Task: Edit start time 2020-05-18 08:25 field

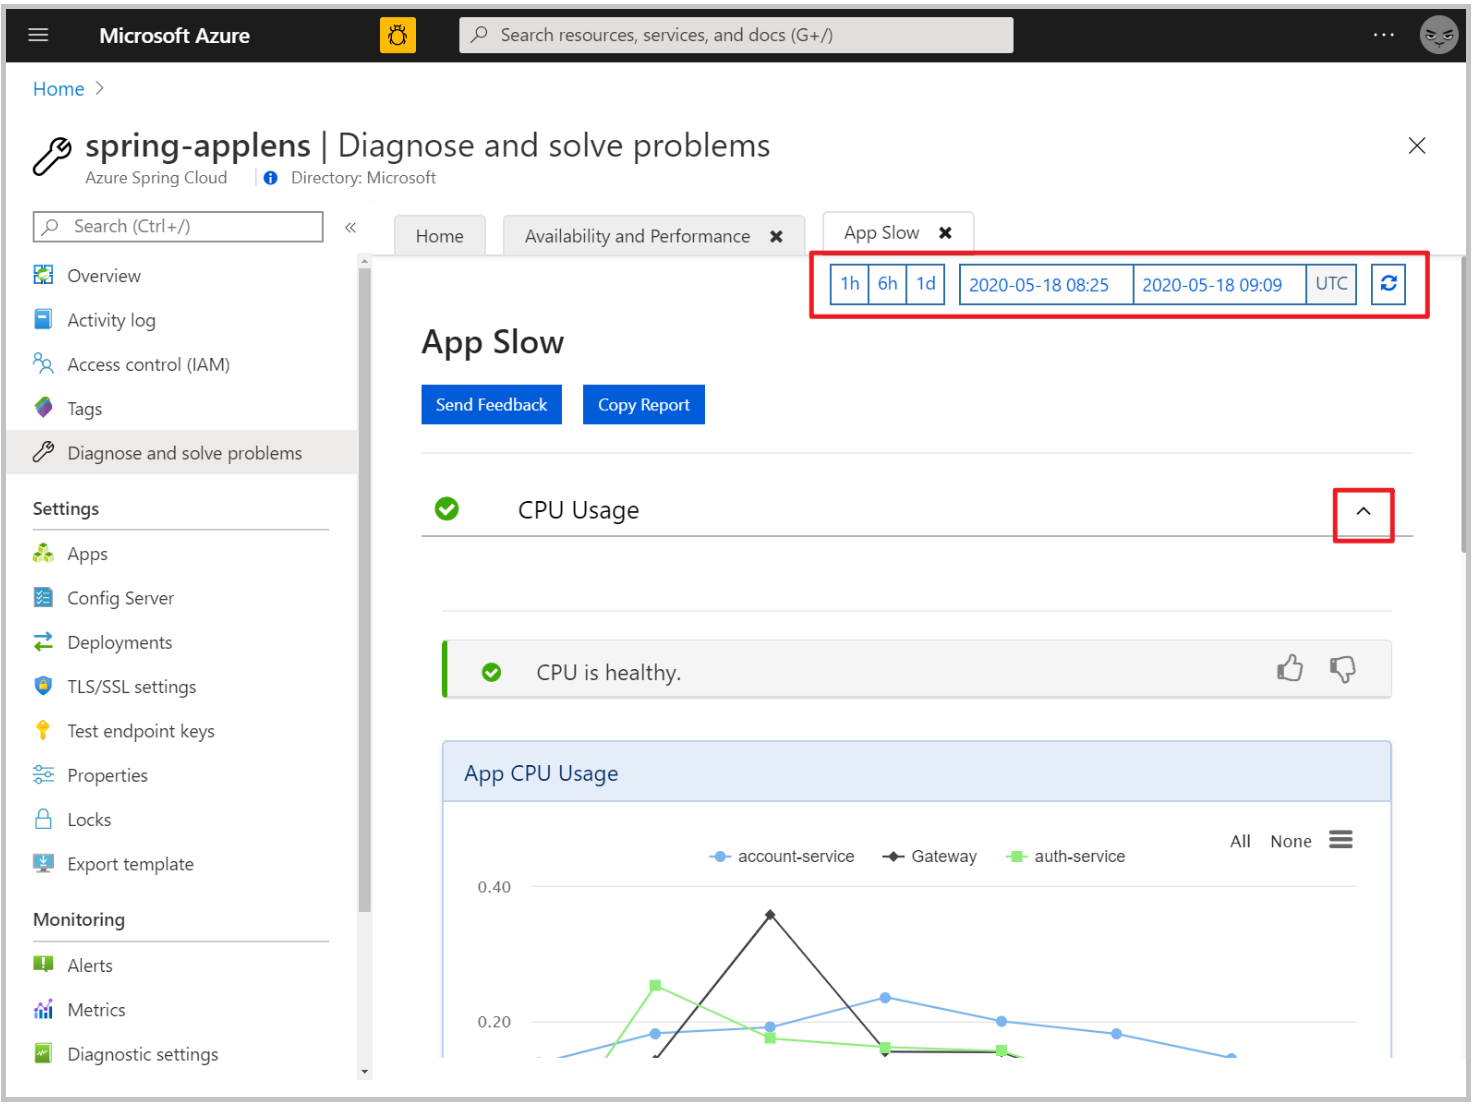Action: coord(1046,285)
